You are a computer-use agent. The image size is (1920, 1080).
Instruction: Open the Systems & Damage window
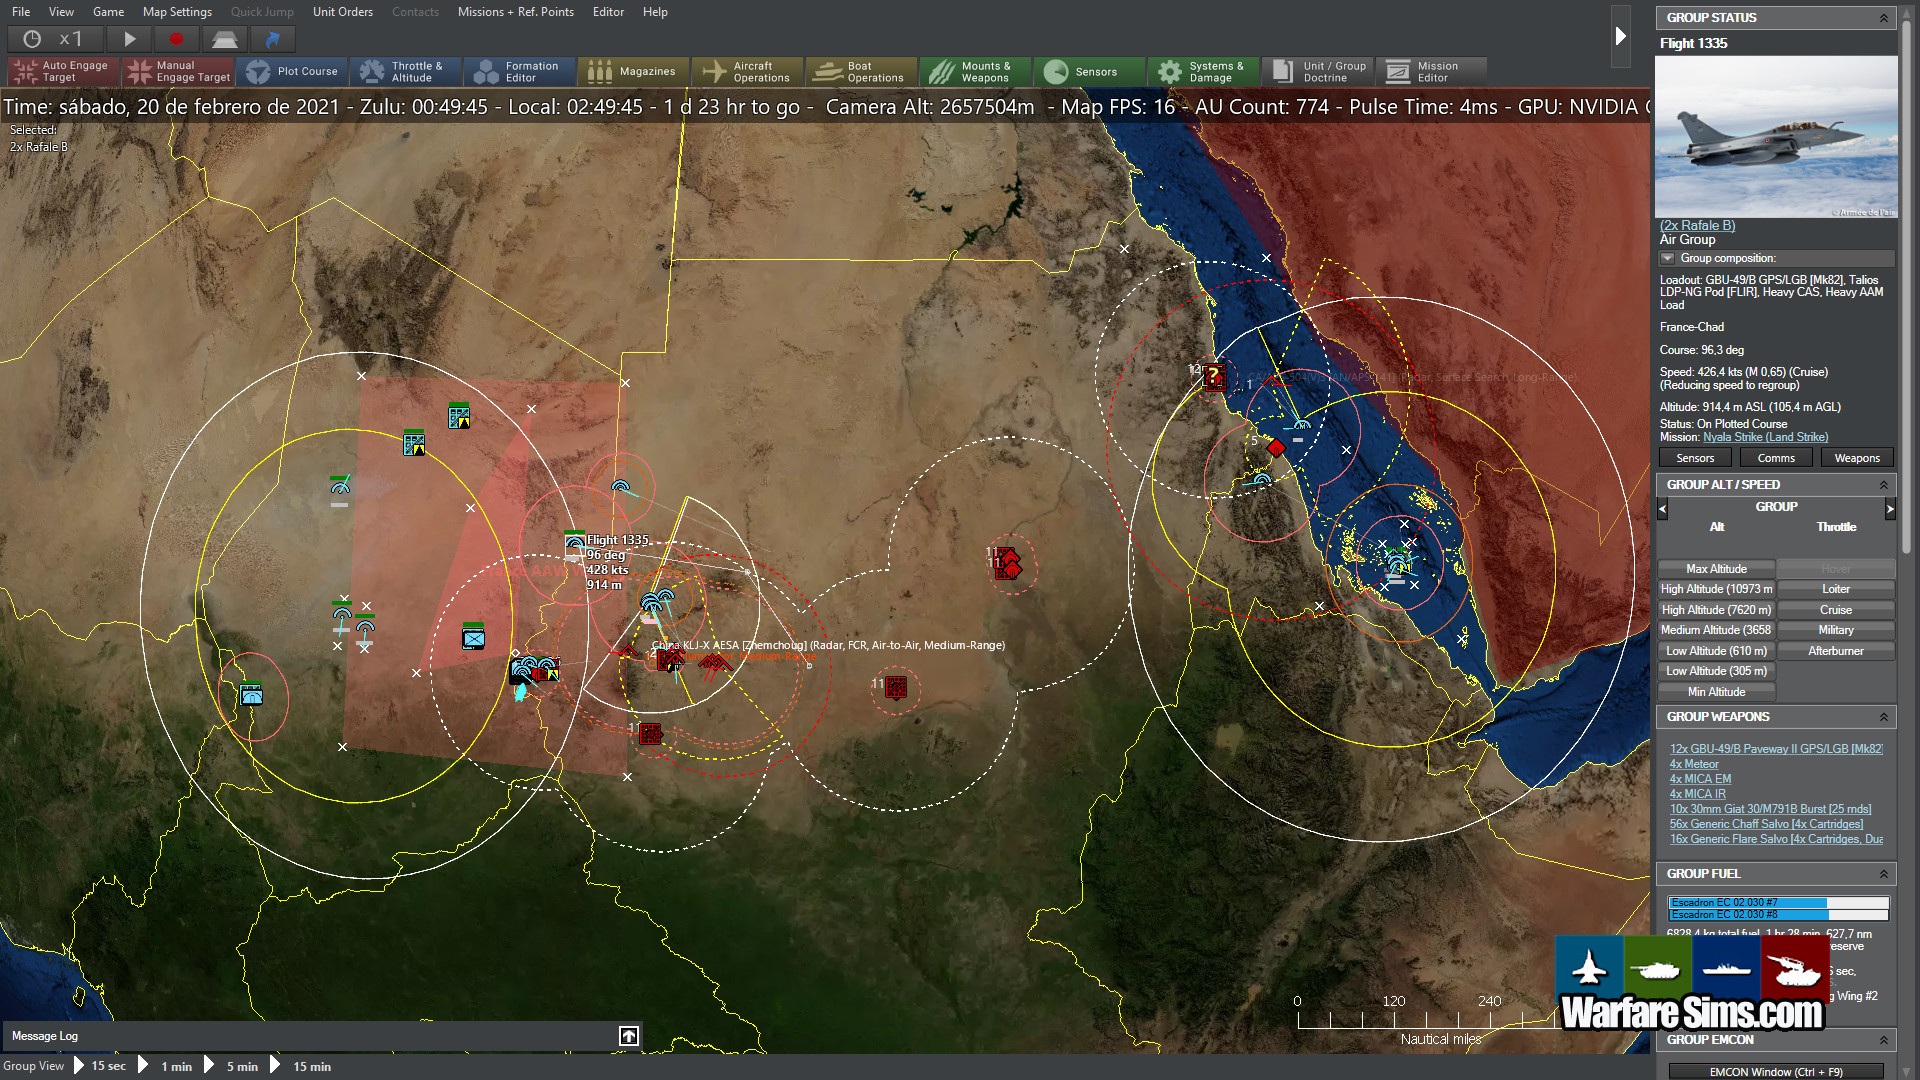click(x=1203, y=71)
